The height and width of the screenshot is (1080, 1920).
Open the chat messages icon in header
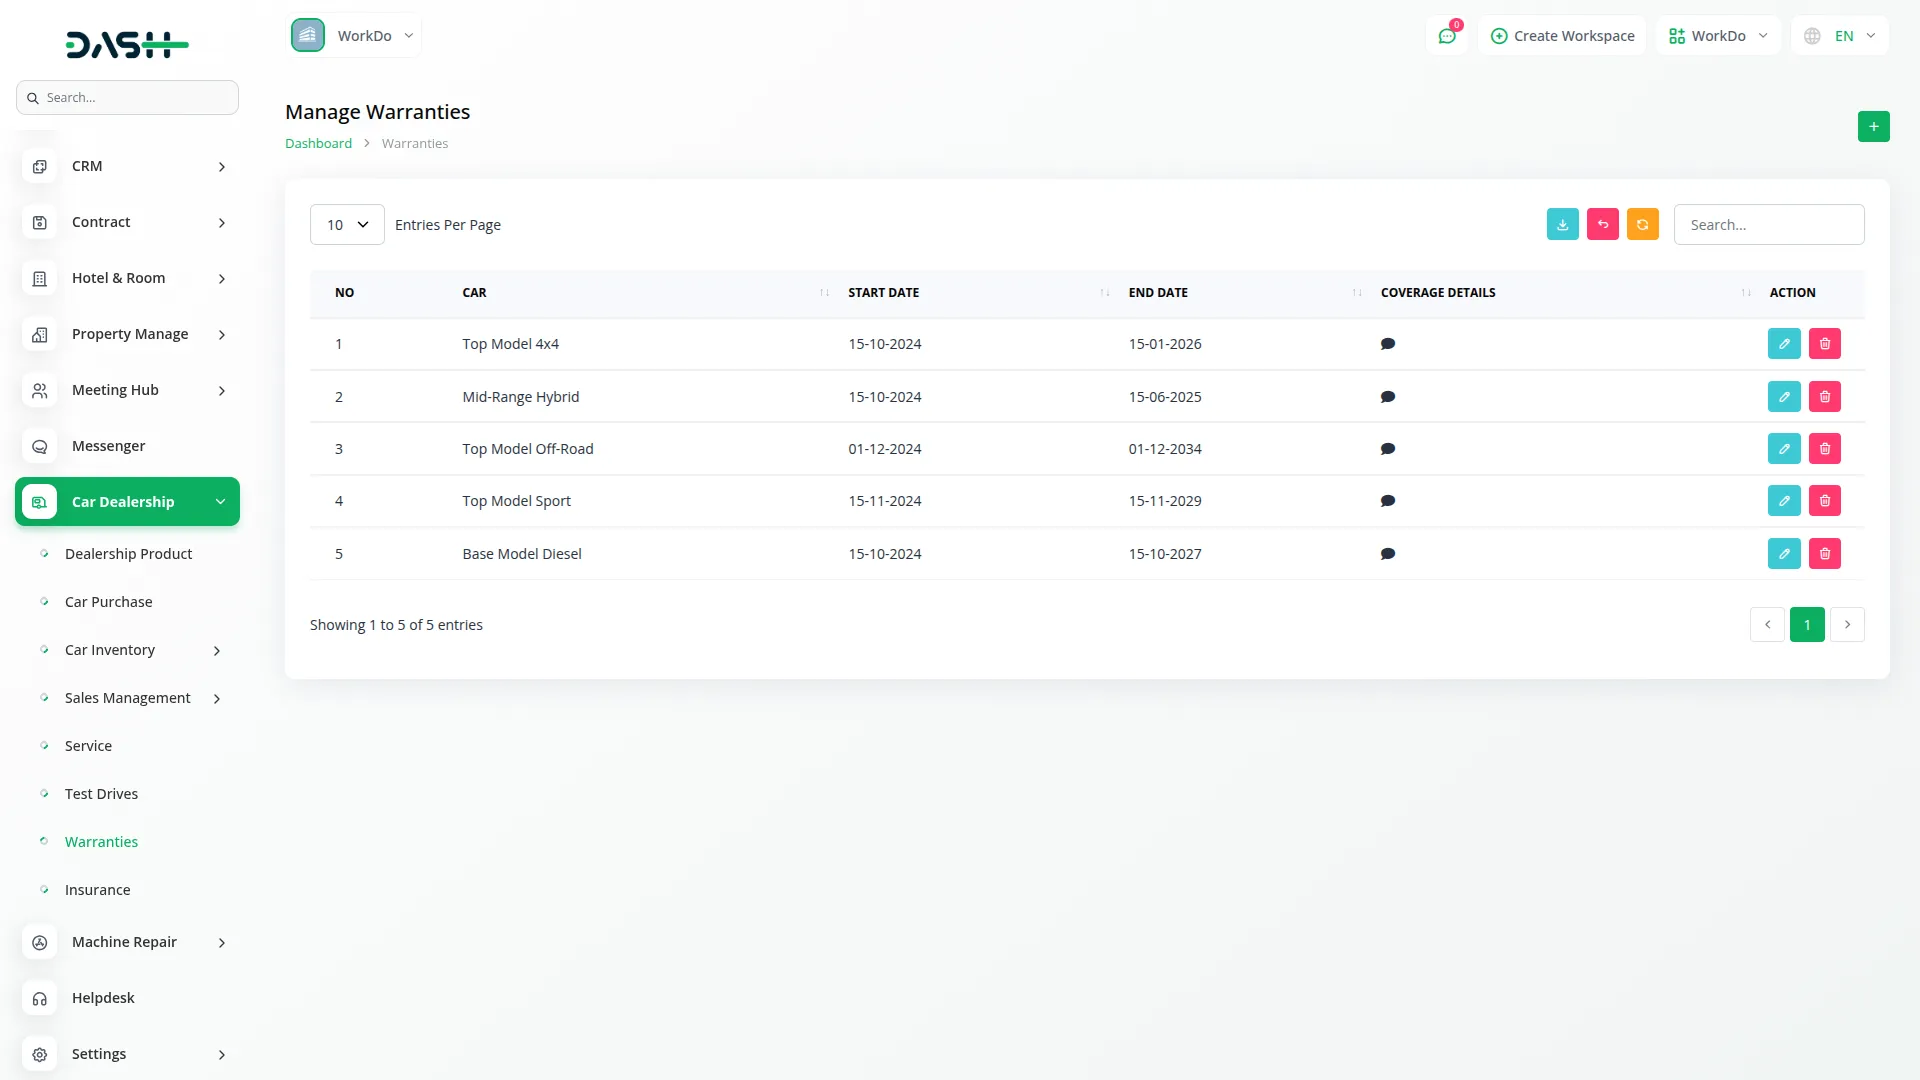point(1446,36)
